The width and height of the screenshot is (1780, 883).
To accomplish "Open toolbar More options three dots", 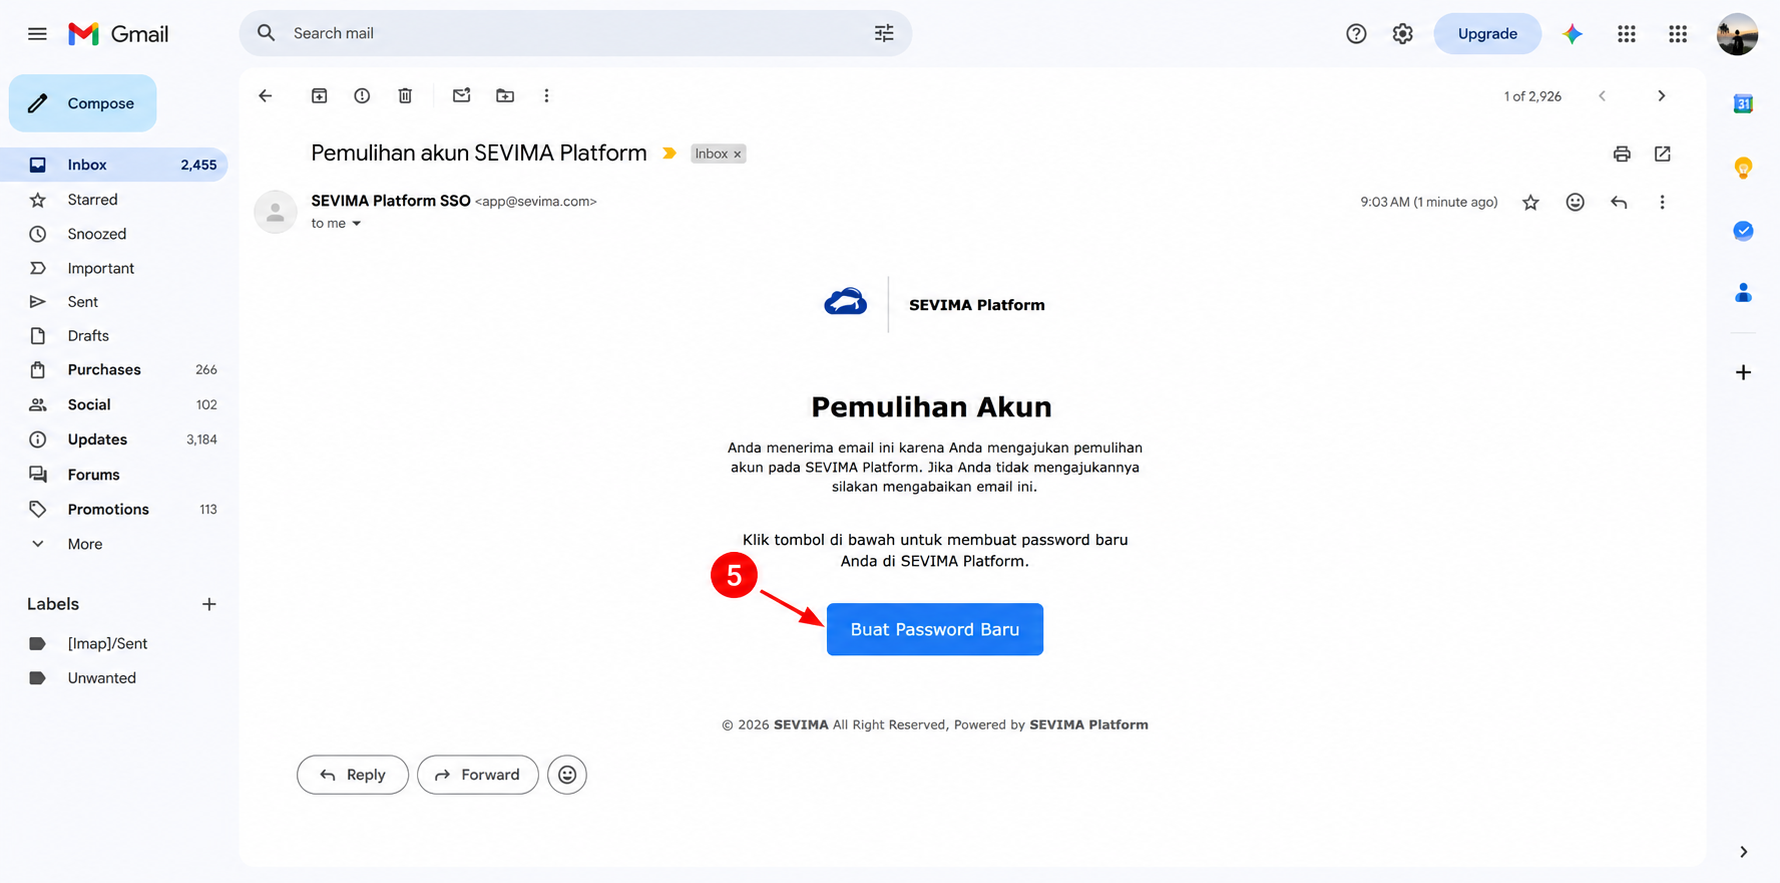I will (x=546, y=96).
